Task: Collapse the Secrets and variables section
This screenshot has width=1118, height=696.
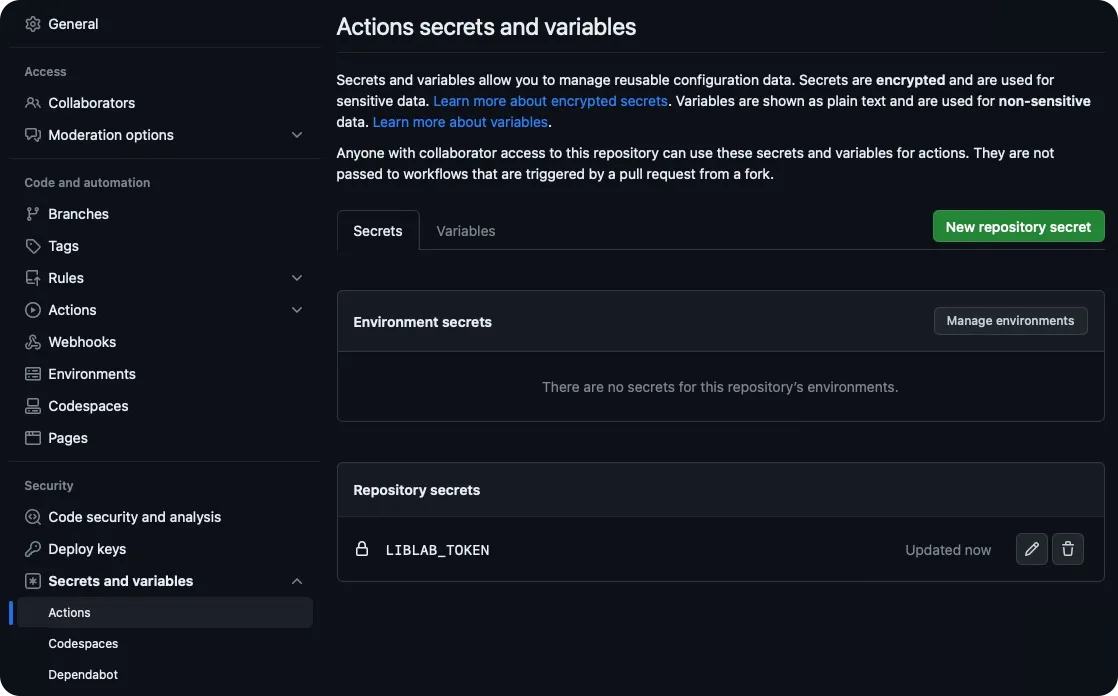Action: point(296,580)
